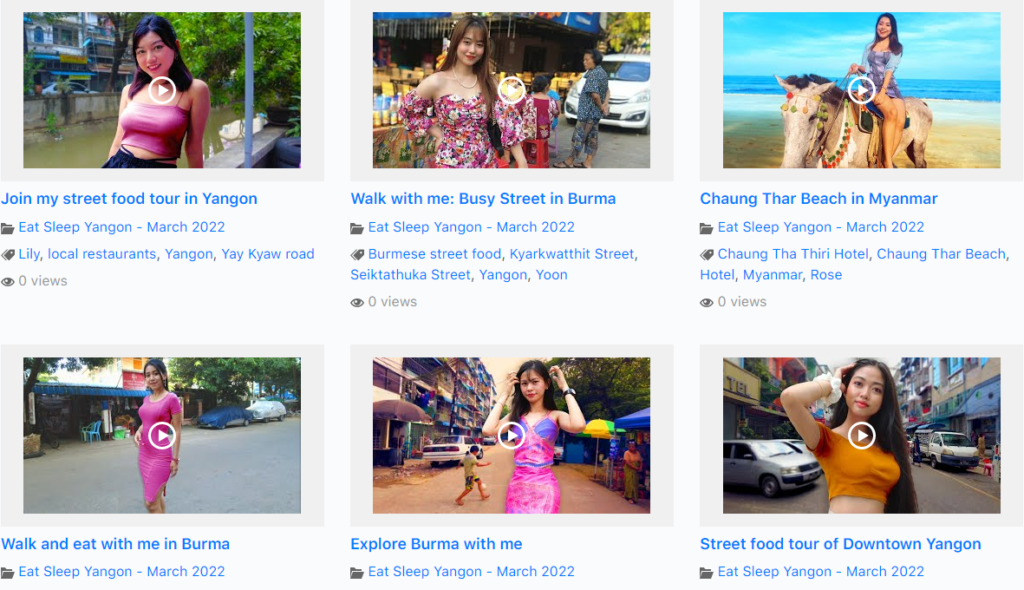The height and width of the screenshot is (590, 1024).
Task: Play the Walk and eat video thumbnail
Action: coord(162,435)
